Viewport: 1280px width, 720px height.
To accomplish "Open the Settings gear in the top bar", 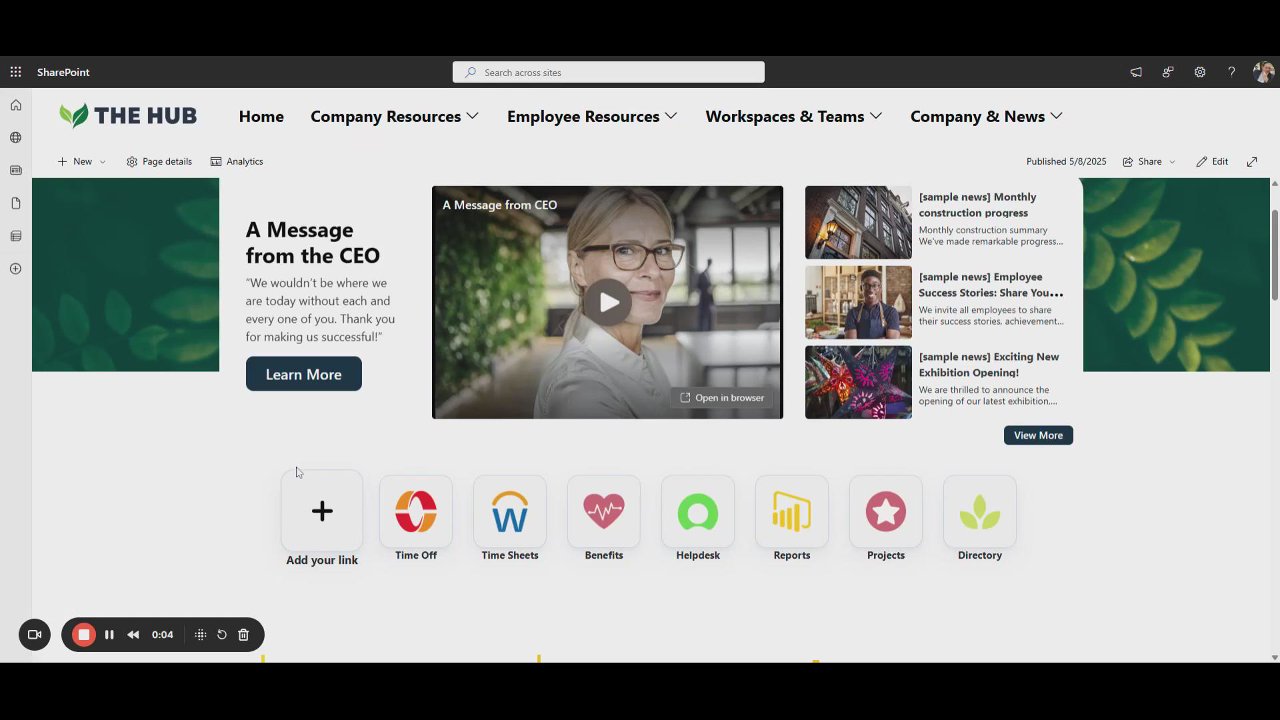I will point(1200,72).
